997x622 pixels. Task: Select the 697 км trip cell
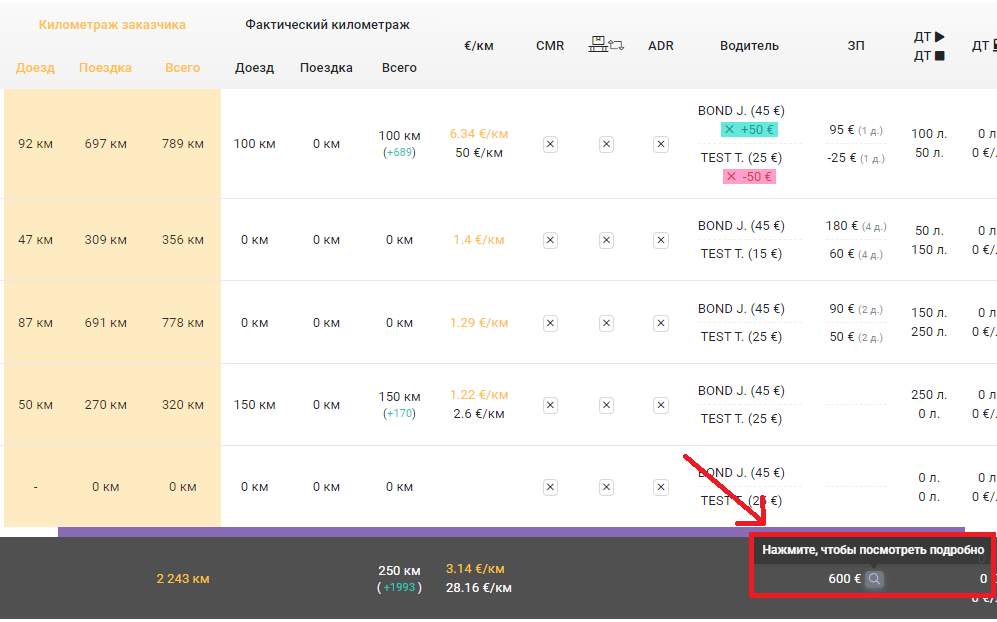106,144
